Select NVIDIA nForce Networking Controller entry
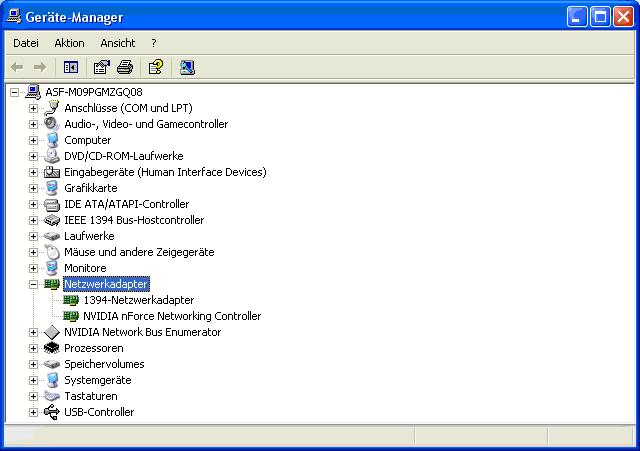Viewport: 640px width, 451px height. pos(172,316)
